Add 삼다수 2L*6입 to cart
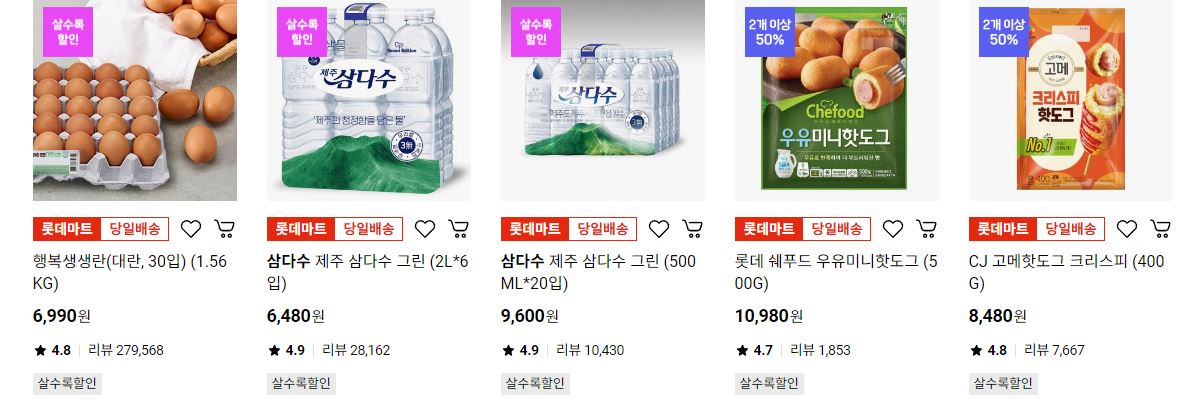This screenshot has height=413, width=1183. point(458,229)
